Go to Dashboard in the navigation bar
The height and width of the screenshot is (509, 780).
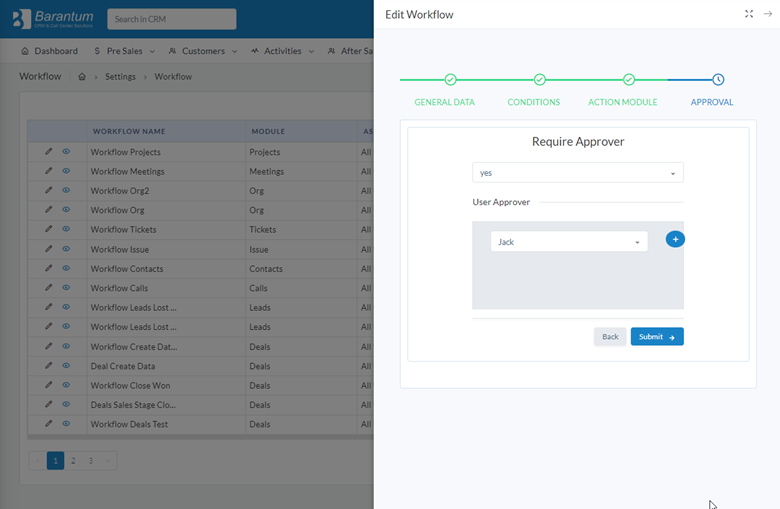click(50, 51)
